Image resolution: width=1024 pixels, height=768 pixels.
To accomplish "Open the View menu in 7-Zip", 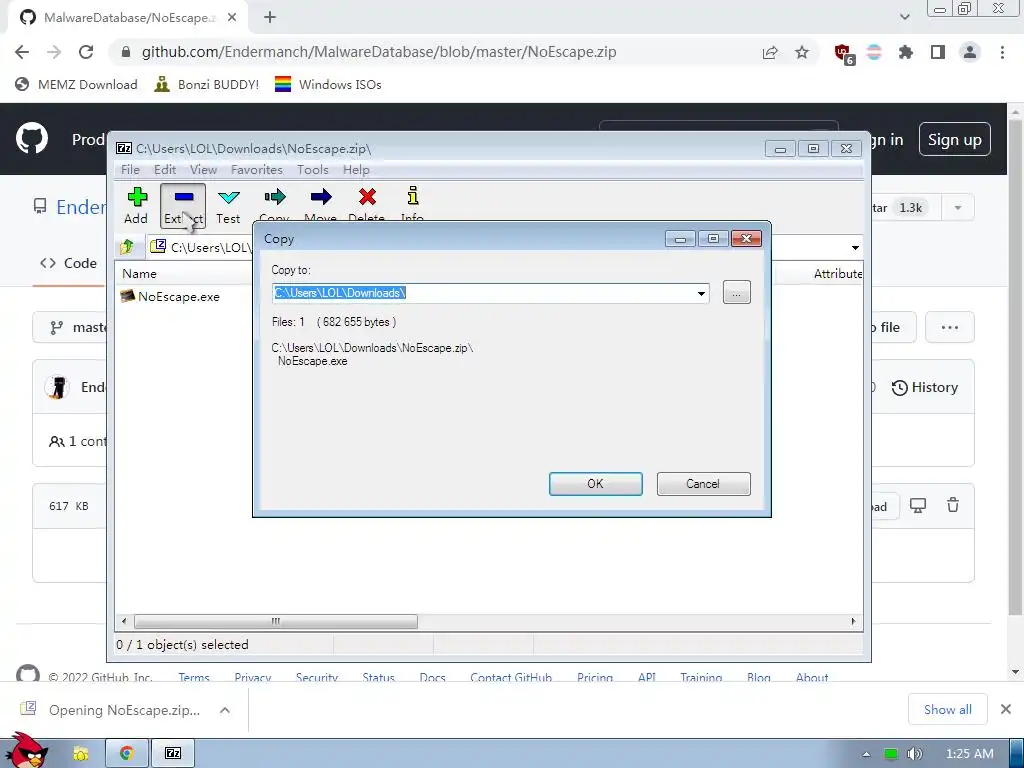I will tap(203, 170).
